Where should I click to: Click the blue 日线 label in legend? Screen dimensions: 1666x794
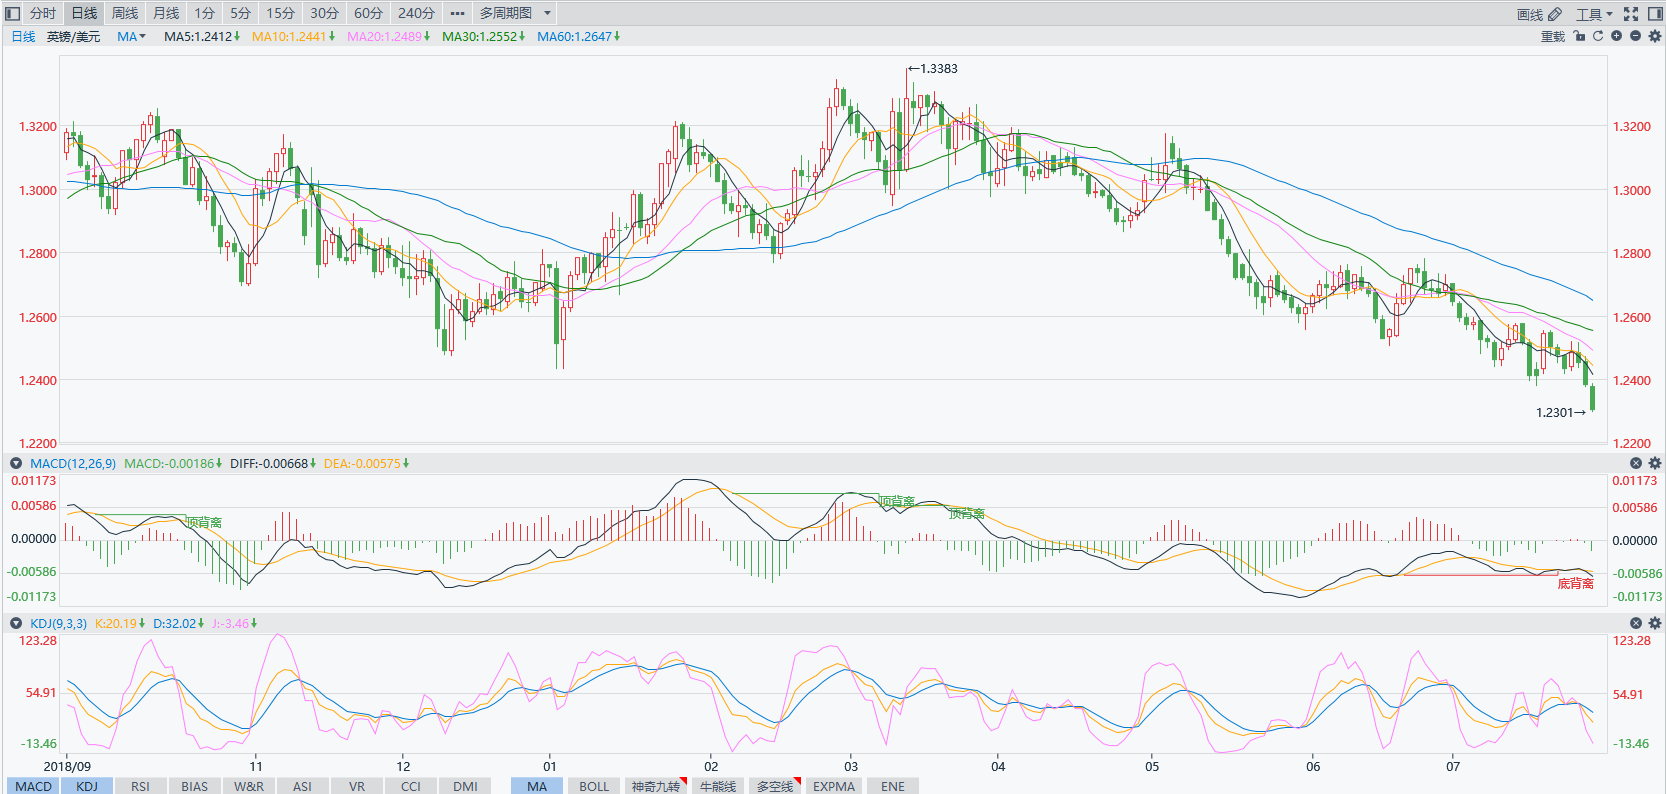pyautogui.click(x=23, y=36)
